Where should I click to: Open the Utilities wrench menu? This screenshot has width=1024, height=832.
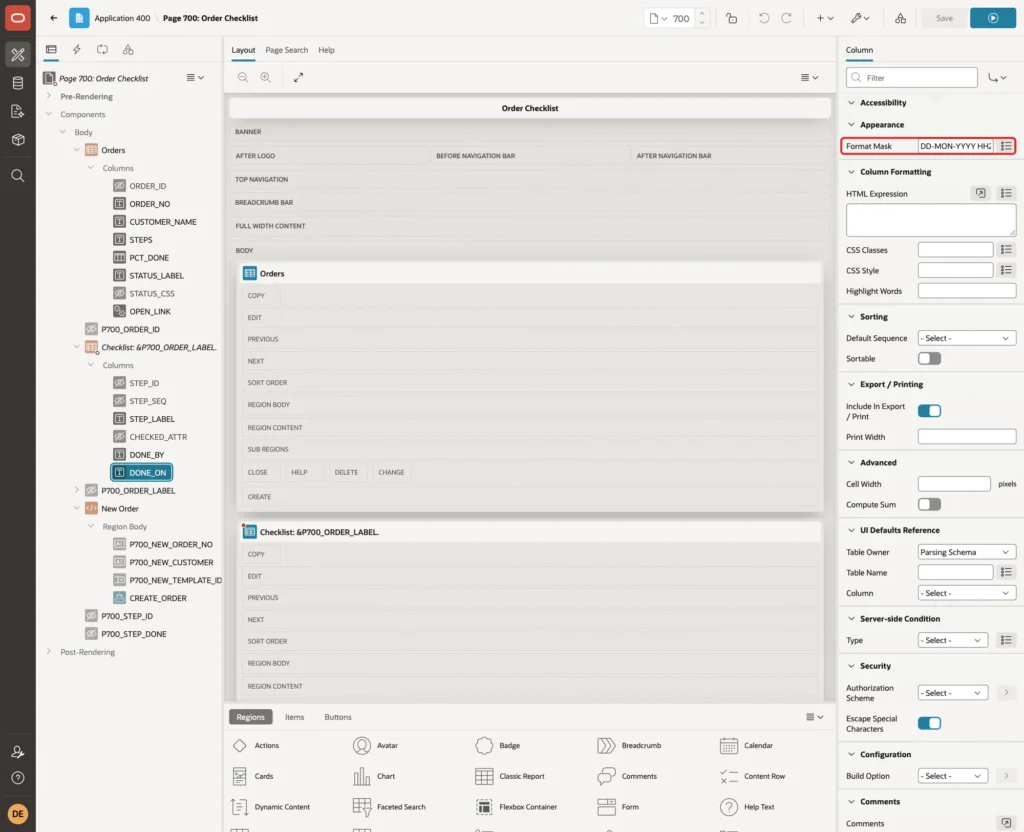pyautogui.click(x=860, y=18)
